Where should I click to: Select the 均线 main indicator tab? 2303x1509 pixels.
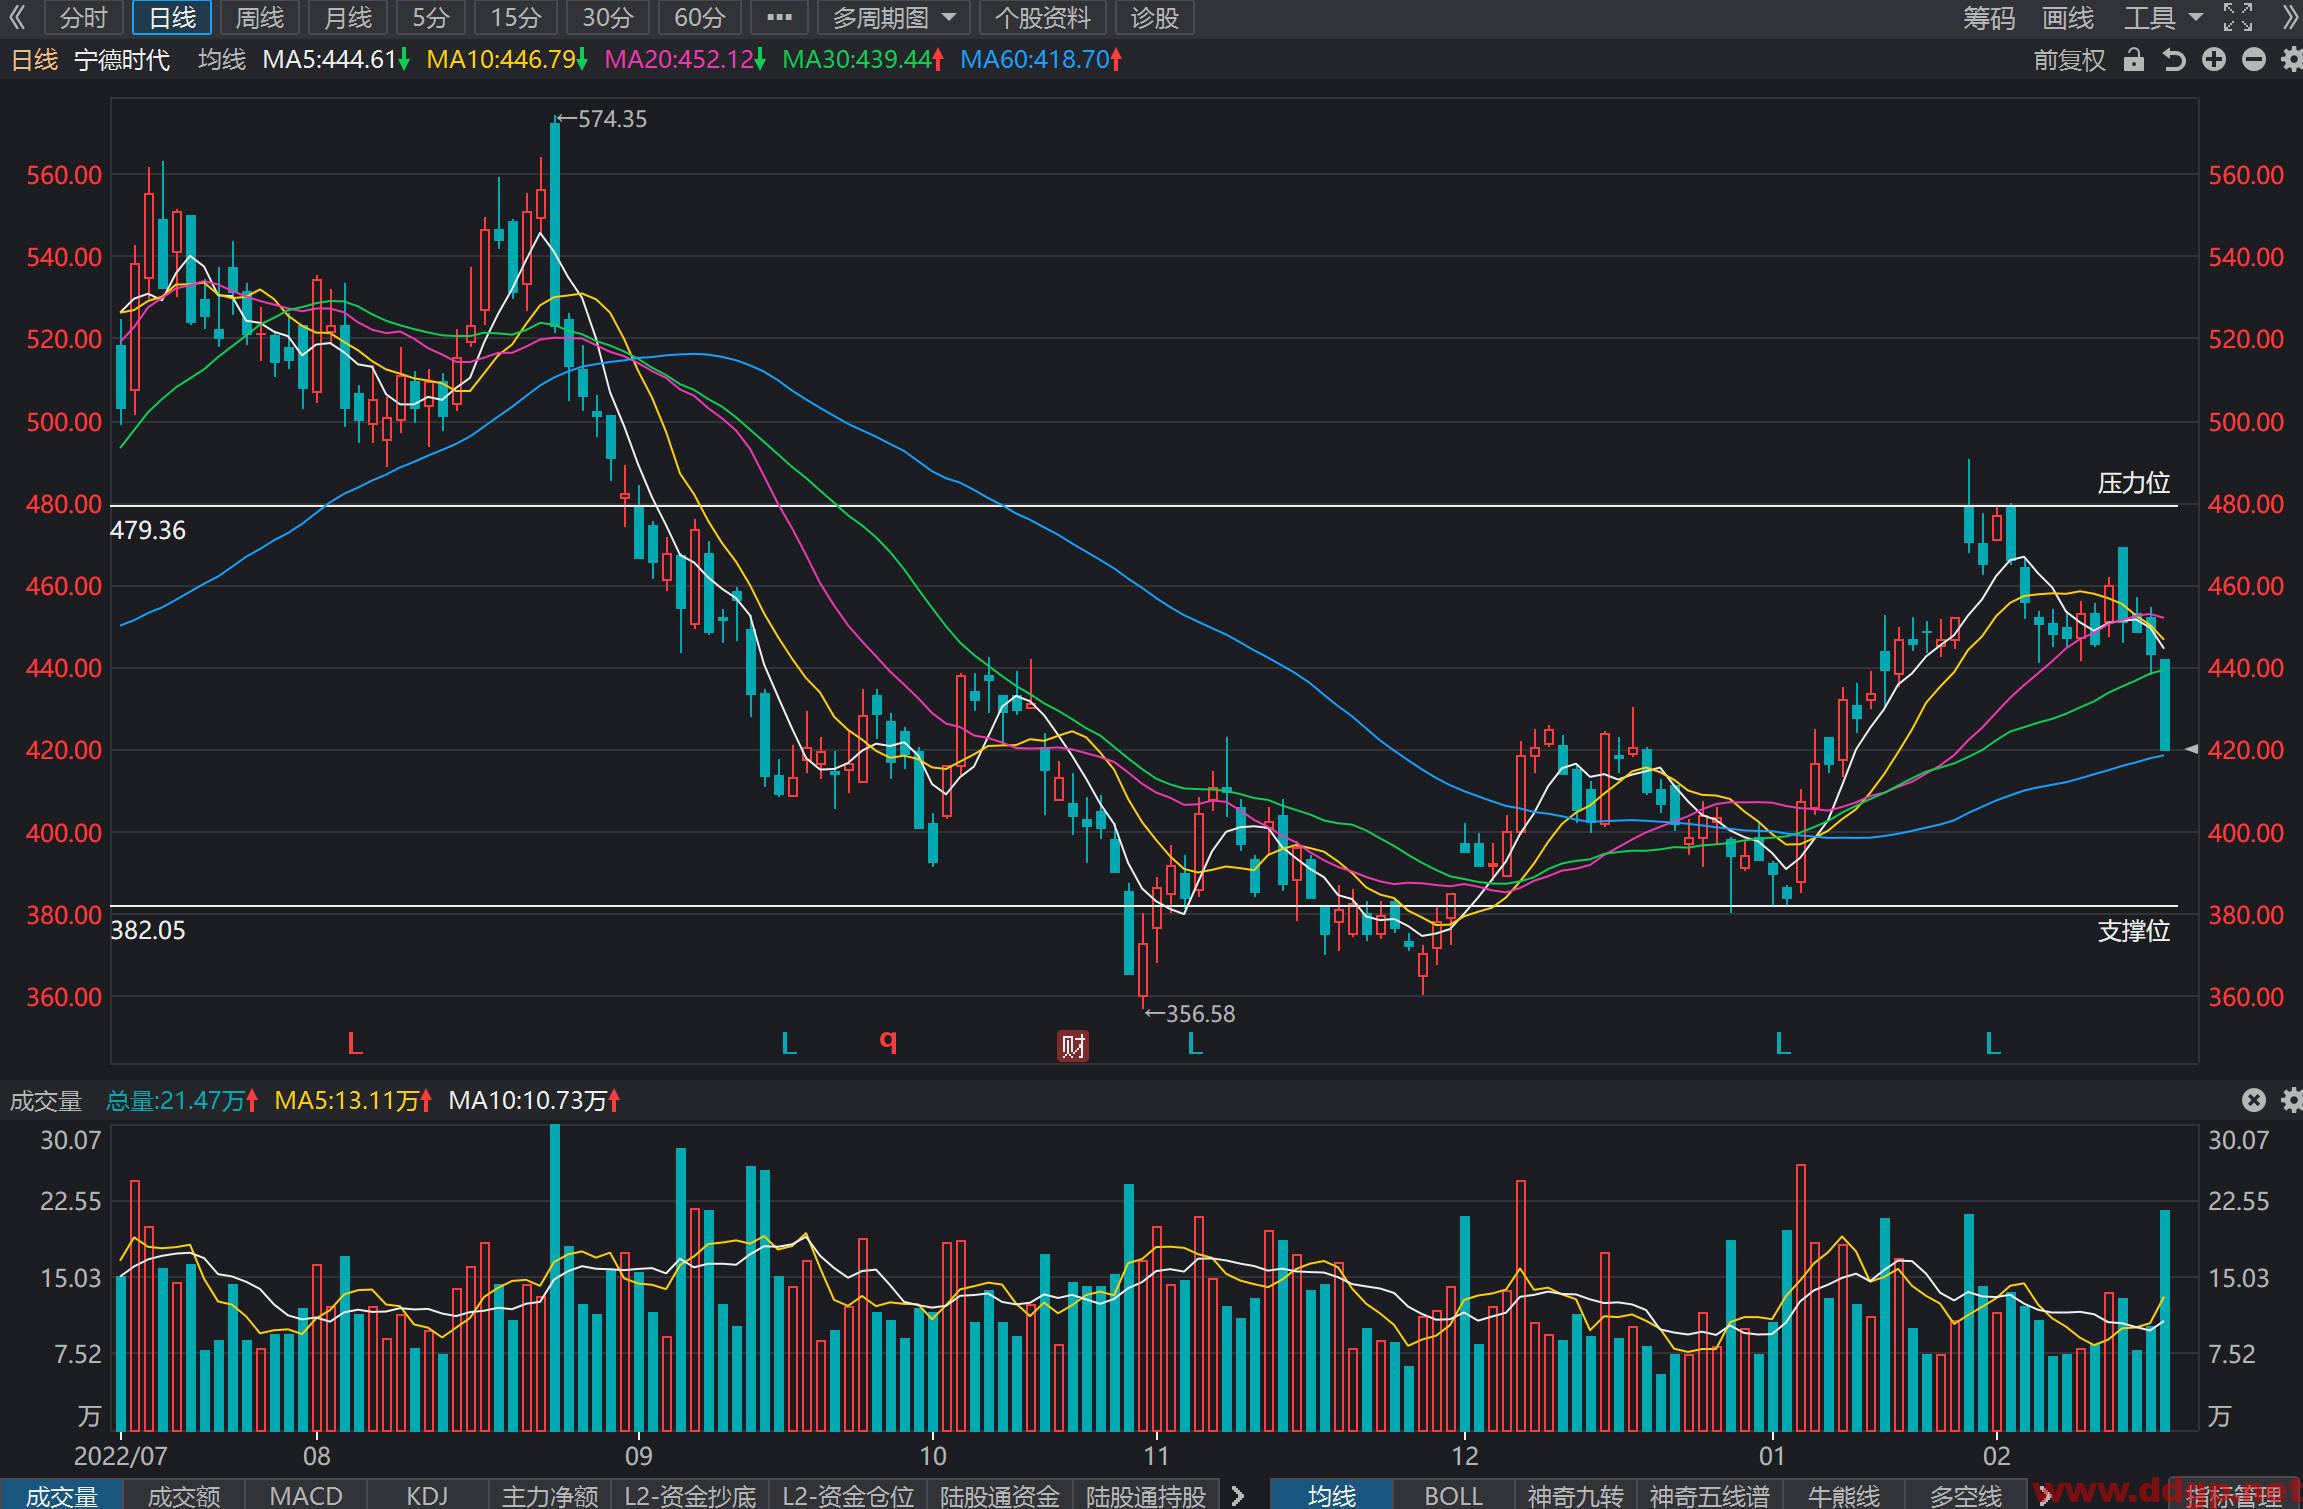[x=1331, y=1496]
